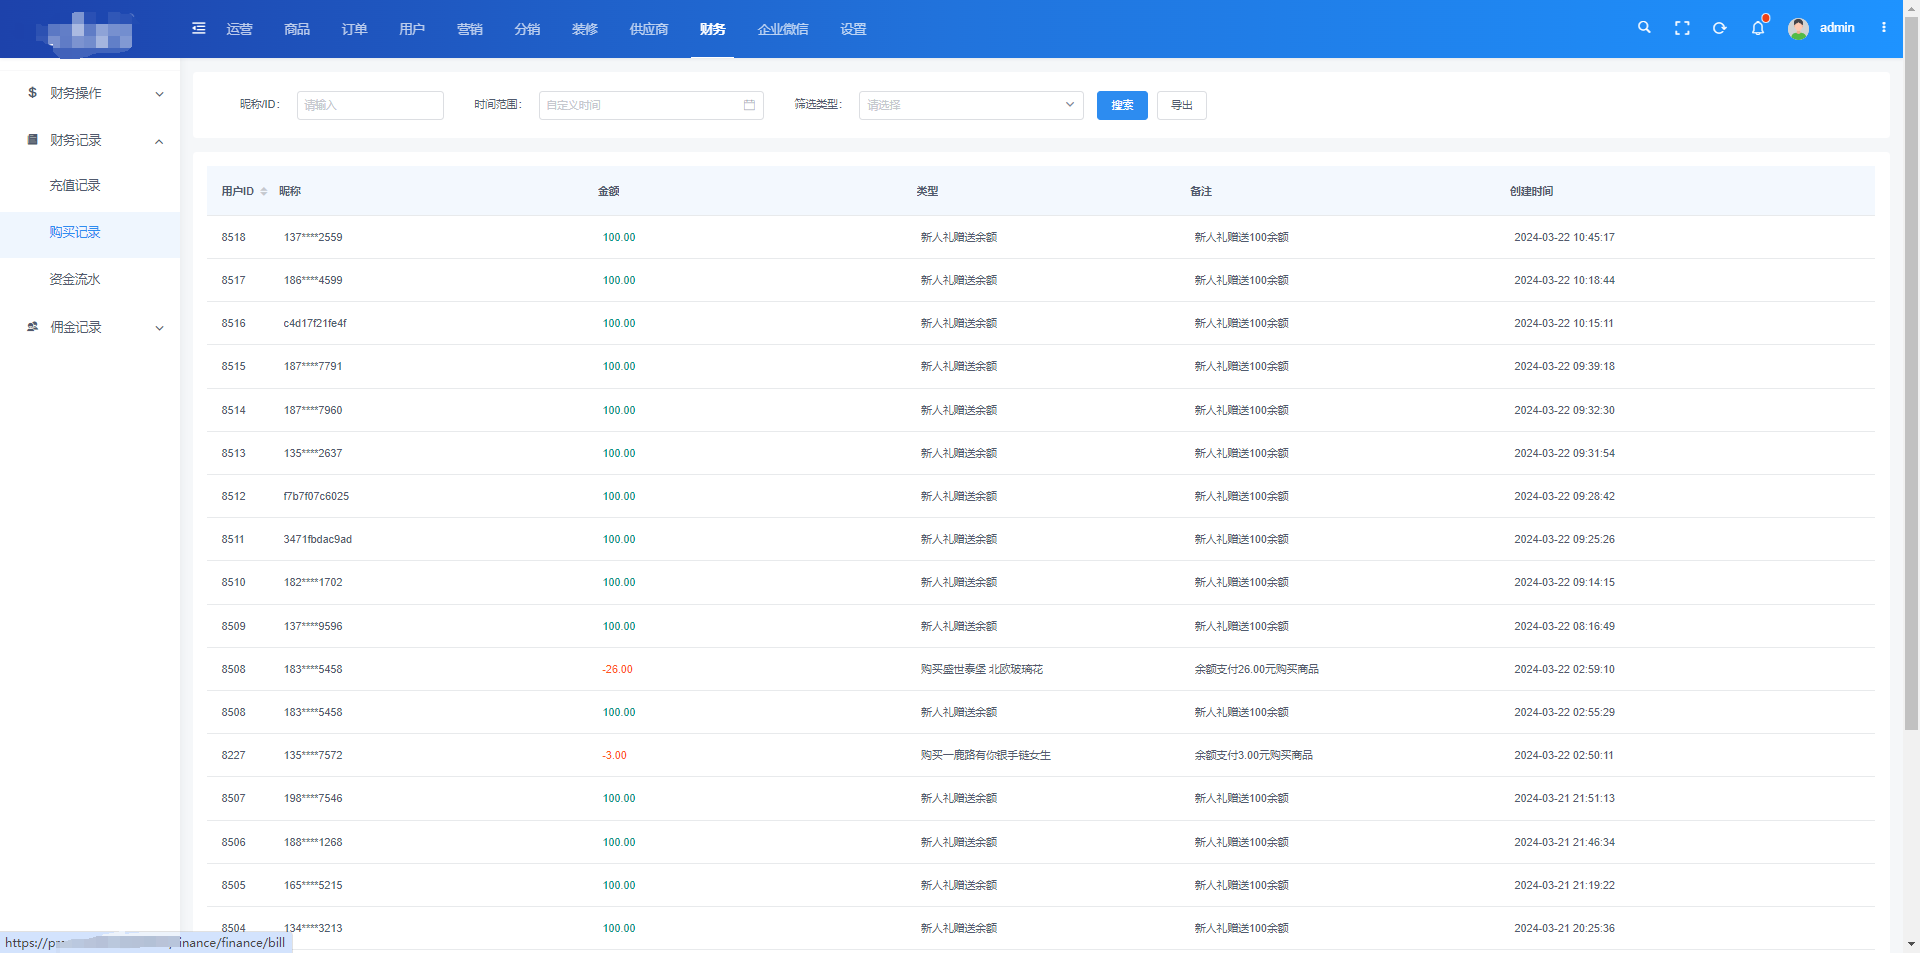Click the dollar icon beside 财务操作

pyautogui.click(x=32, y=93)
